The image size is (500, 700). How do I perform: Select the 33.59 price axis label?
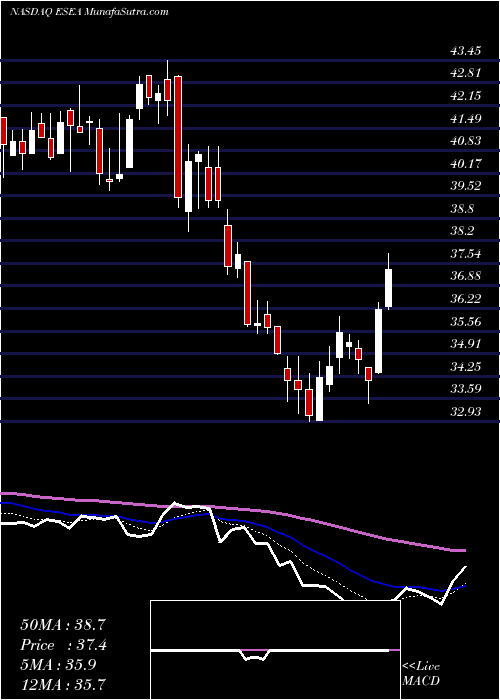466,389
